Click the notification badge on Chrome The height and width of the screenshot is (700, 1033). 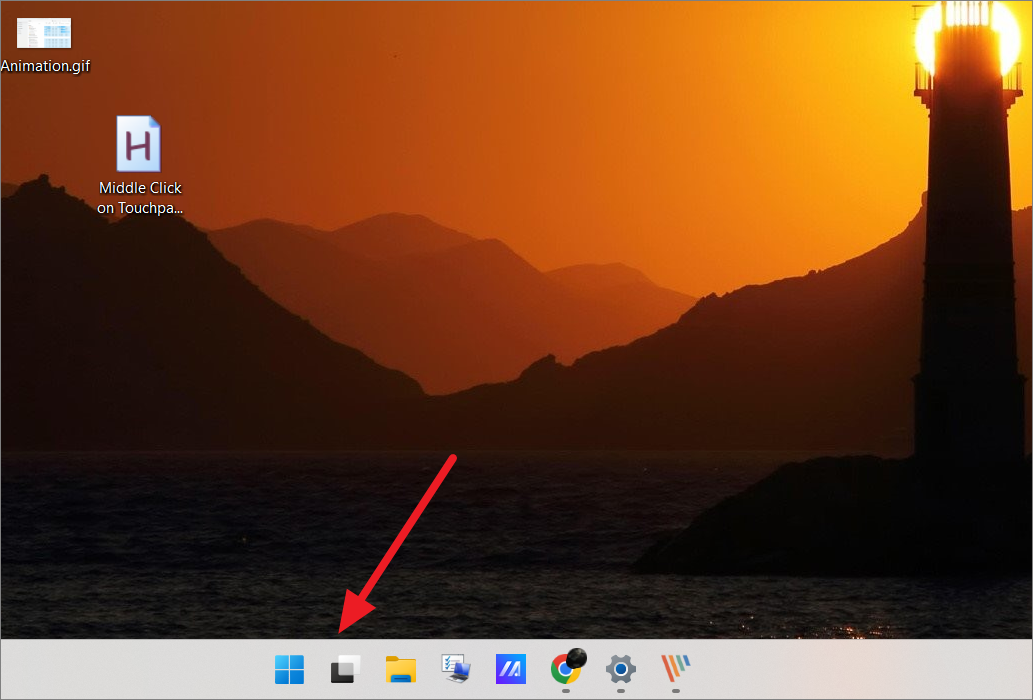(x=578, y=657)
